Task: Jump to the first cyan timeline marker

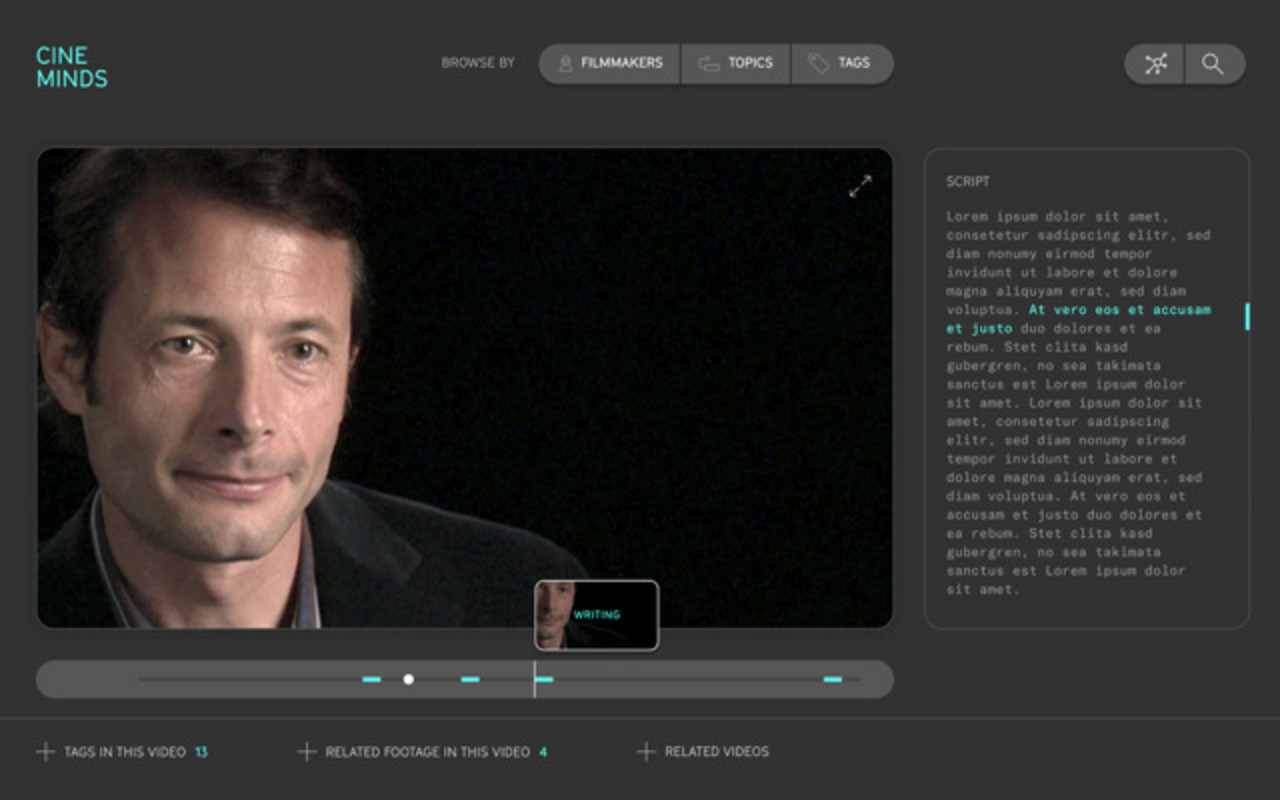Action: click(371, 679)
